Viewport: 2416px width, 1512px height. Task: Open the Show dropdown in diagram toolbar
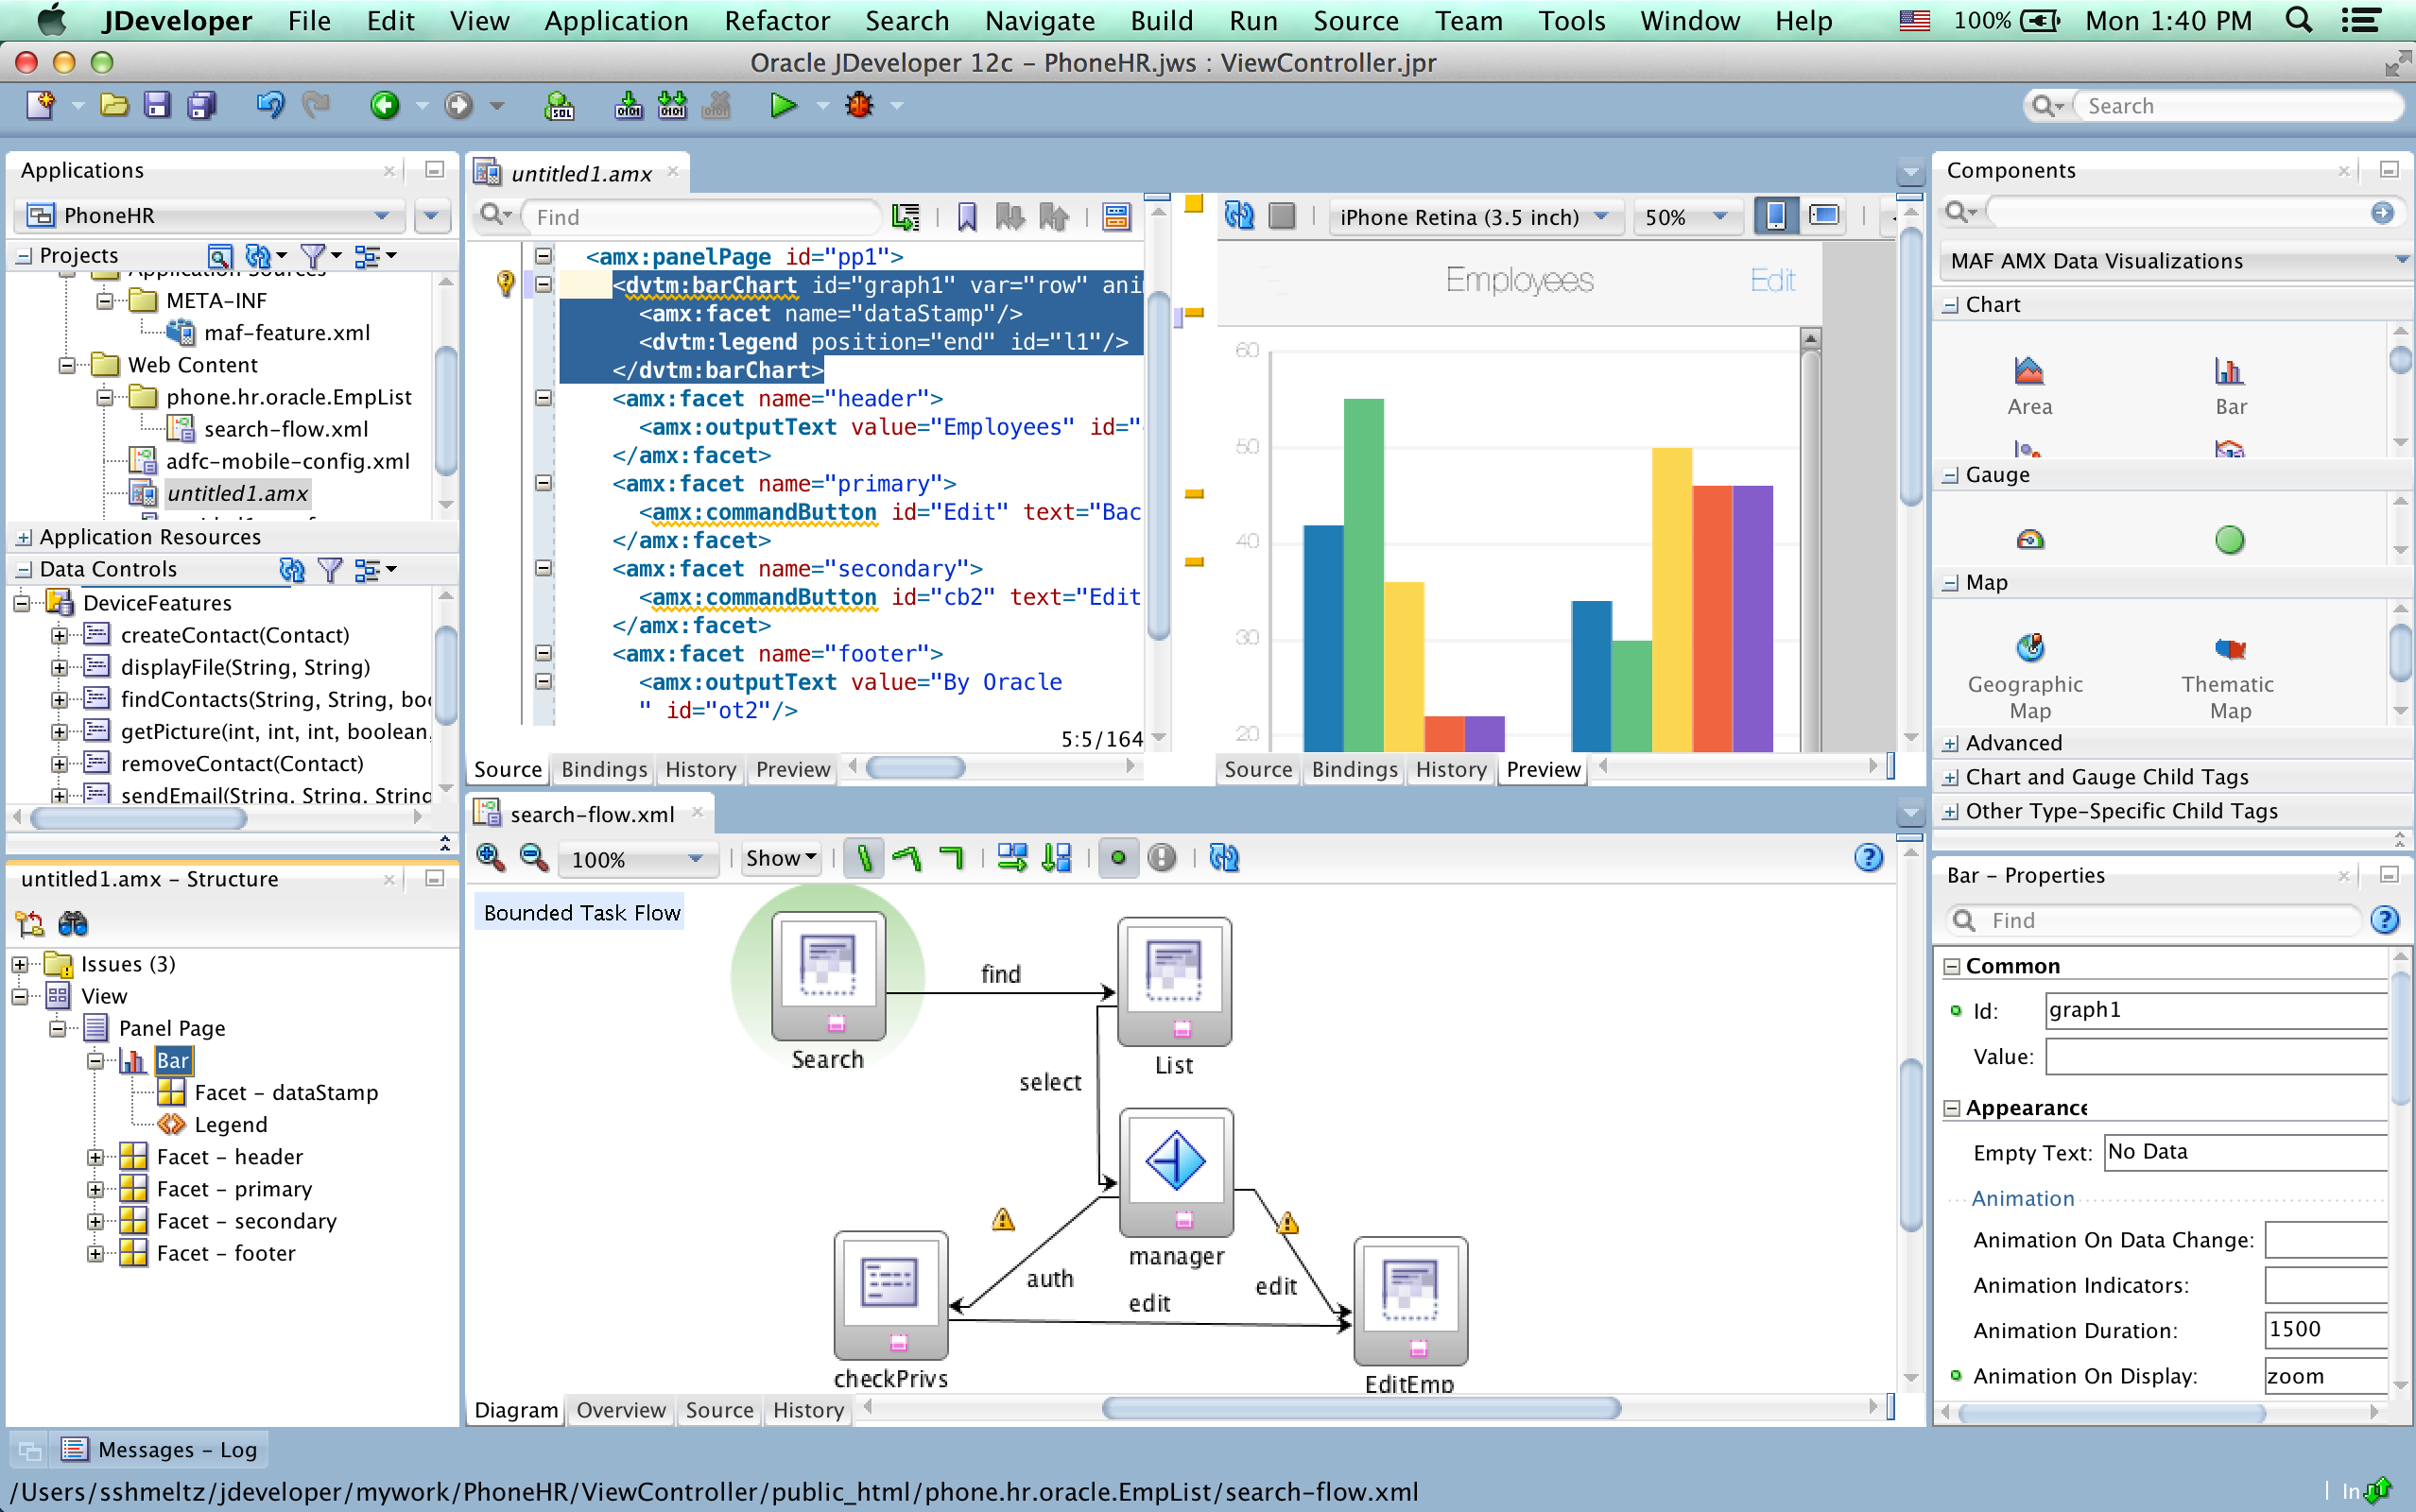pyautogui.click(x=781, y=858)
